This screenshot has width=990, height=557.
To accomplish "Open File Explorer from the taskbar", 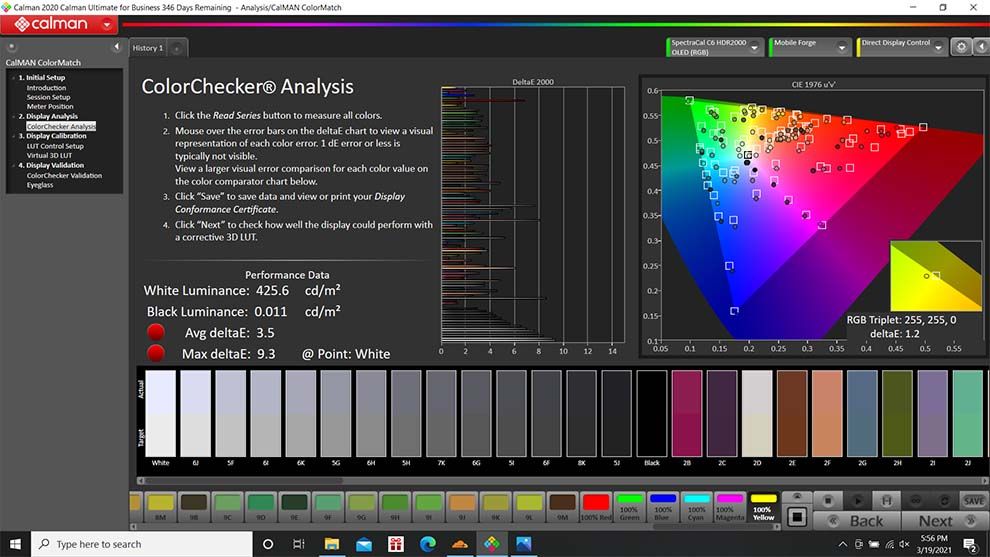I will point(331,544).
